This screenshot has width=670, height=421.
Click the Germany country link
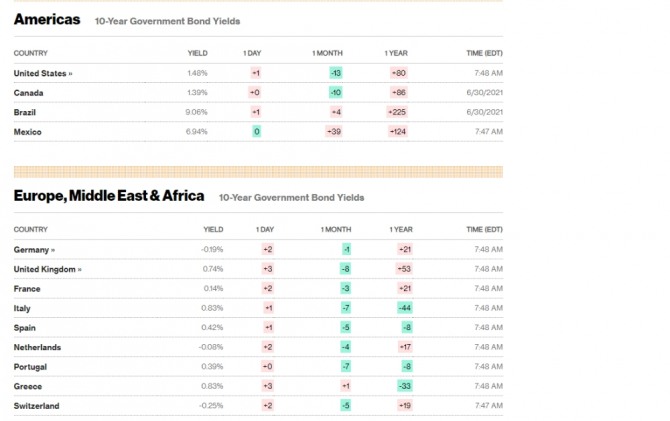[x=34, y=250]
